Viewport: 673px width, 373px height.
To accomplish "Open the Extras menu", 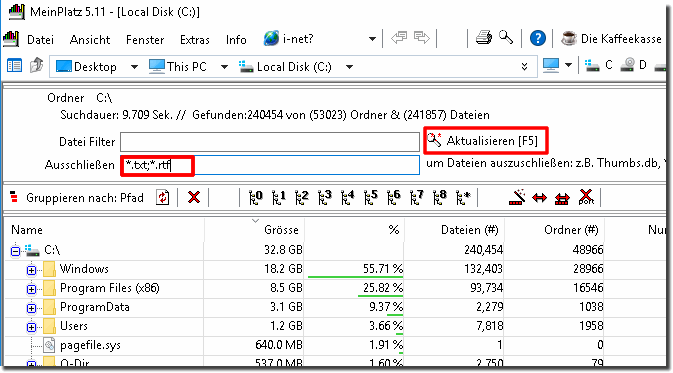I will pyautogui.click(x=194, y=40).
